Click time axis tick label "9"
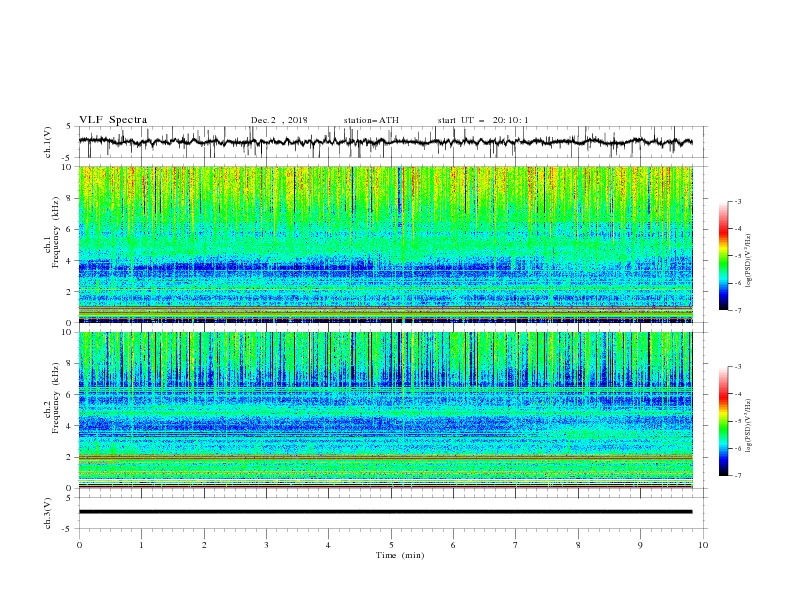The width and height of the screenshot is (792, 612). [x=640, y=545]
